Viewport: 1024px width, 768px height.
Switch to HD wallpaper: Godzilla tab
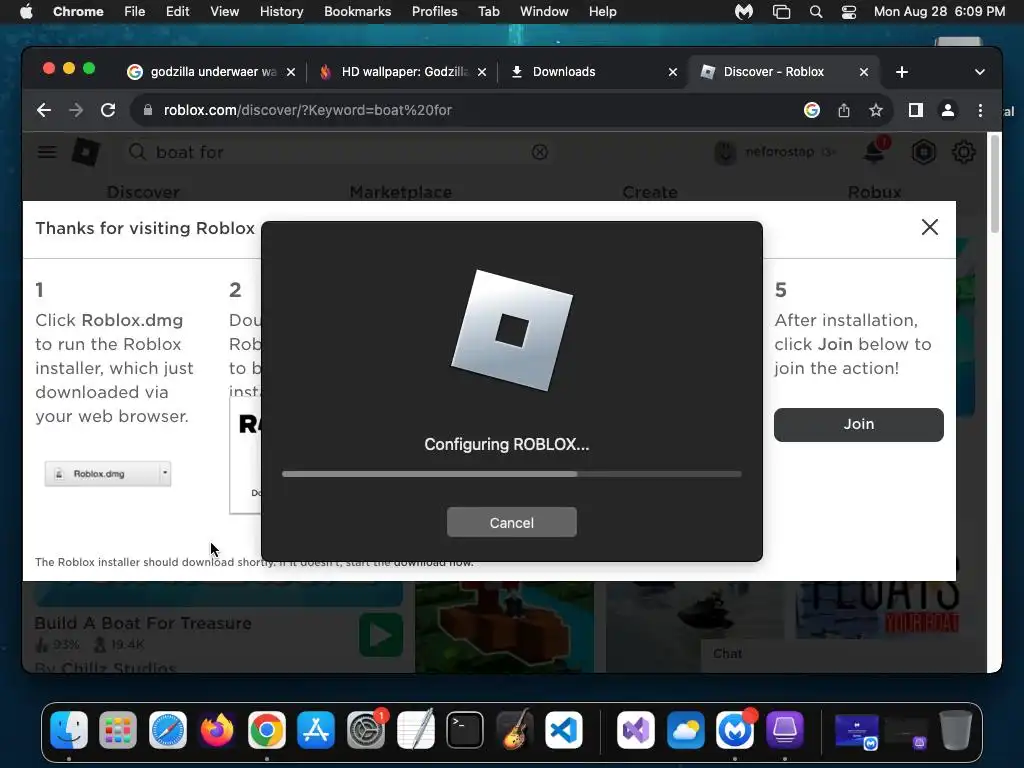coord(404,72)
